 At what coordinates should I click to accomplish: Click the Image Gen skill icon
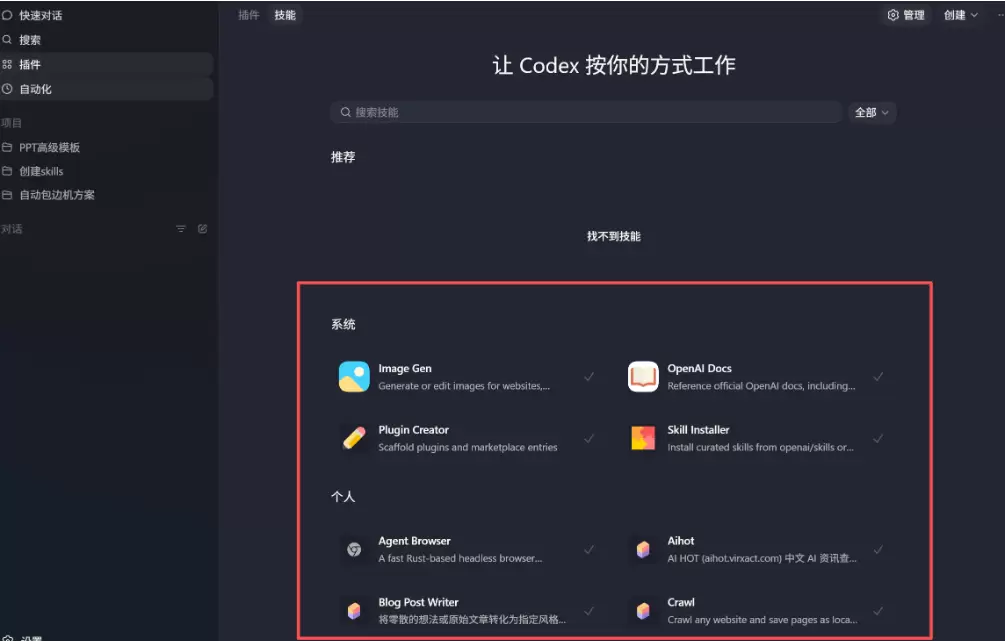[x=354, y=377]
